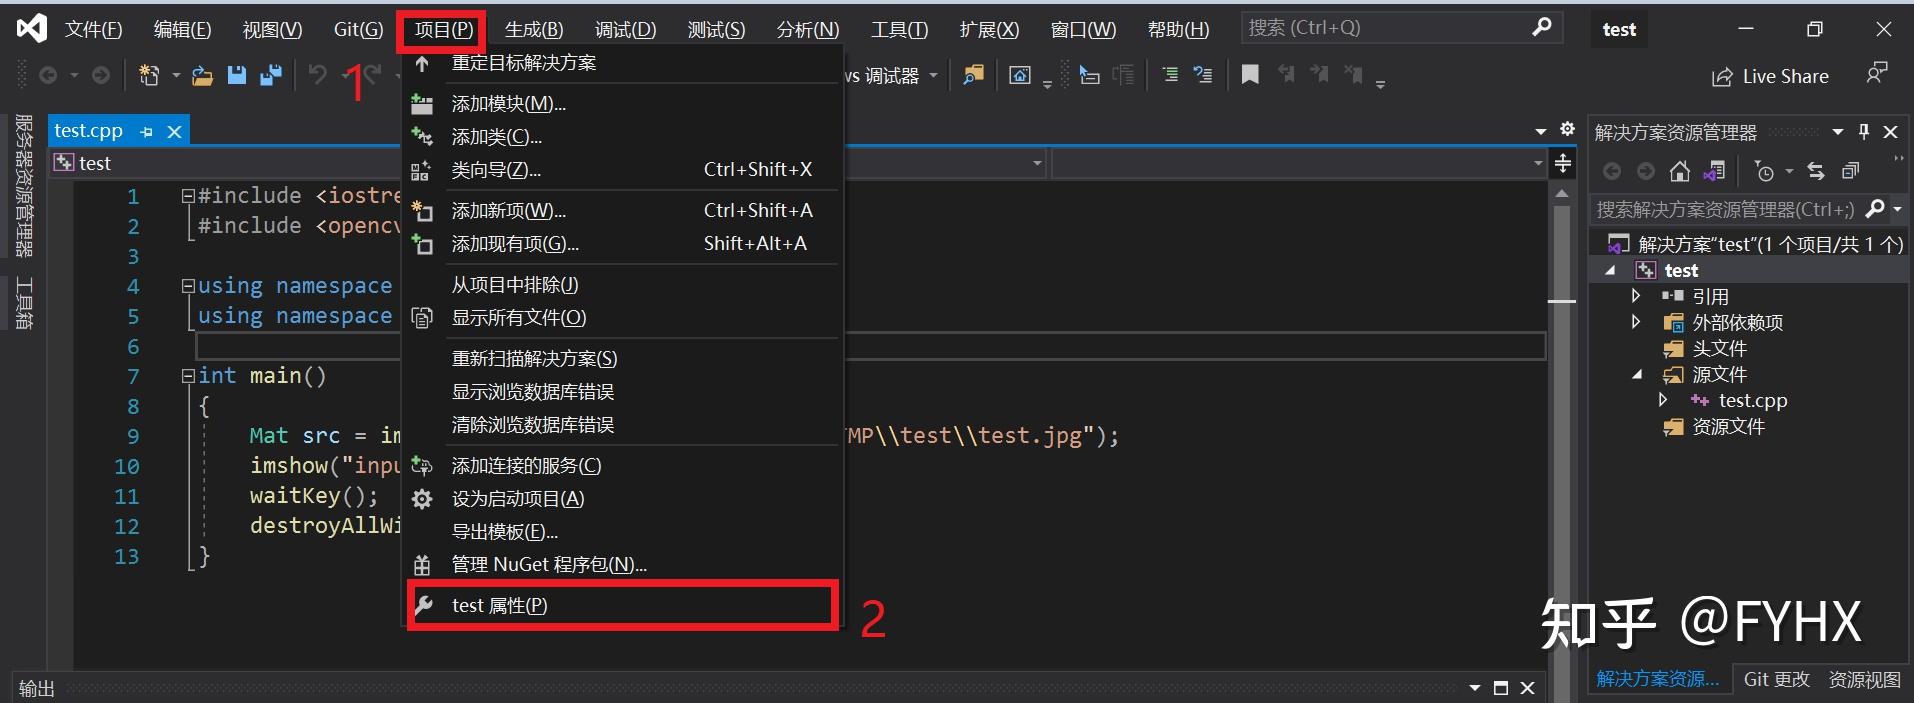
Task: Click the sync with active document icon
Action: [1816, 172]
